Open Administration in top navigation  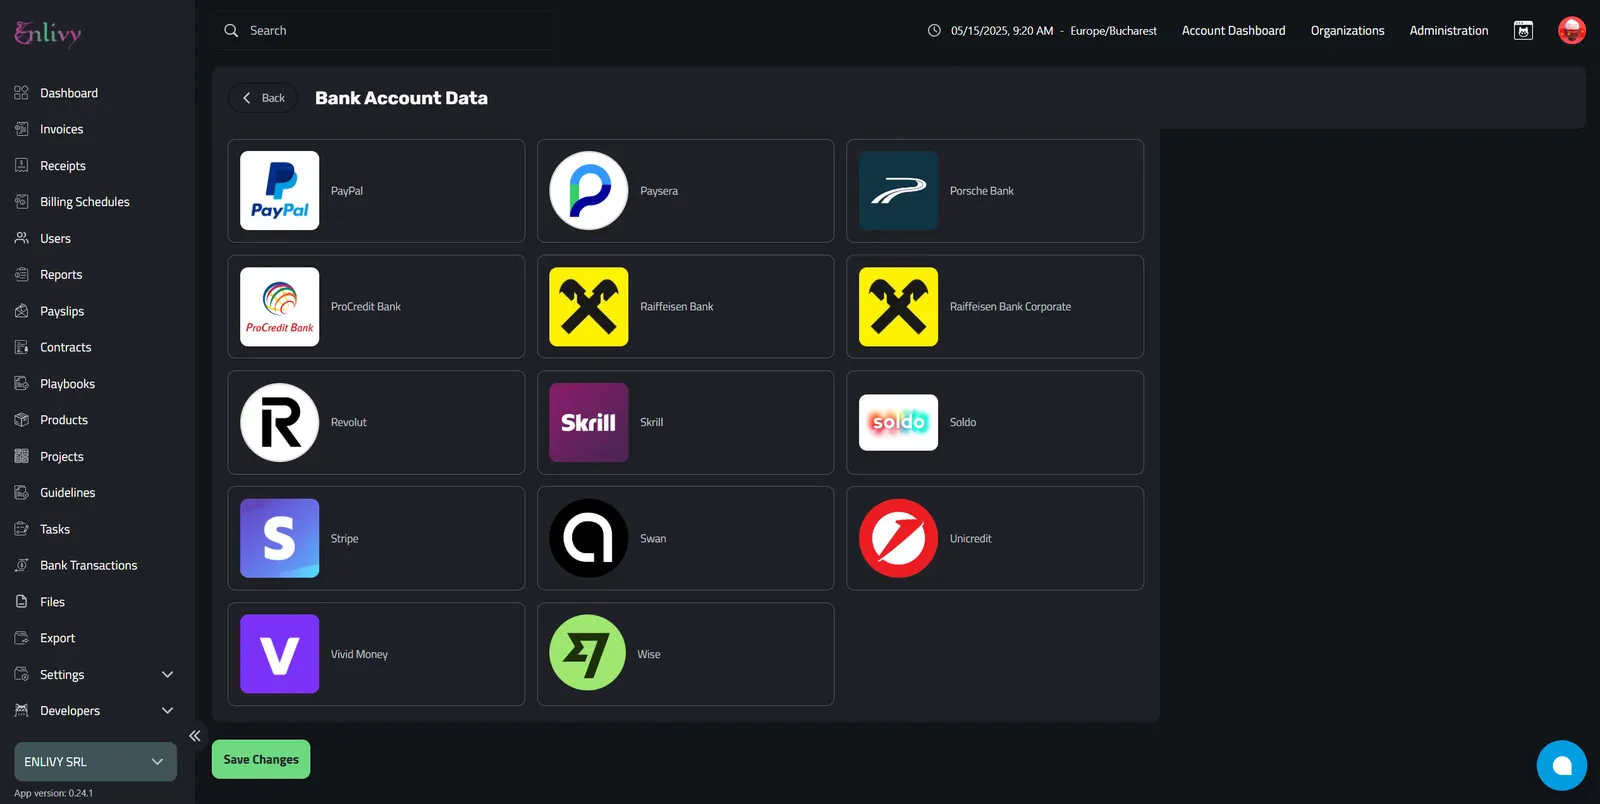click(x=1449, y=31)
